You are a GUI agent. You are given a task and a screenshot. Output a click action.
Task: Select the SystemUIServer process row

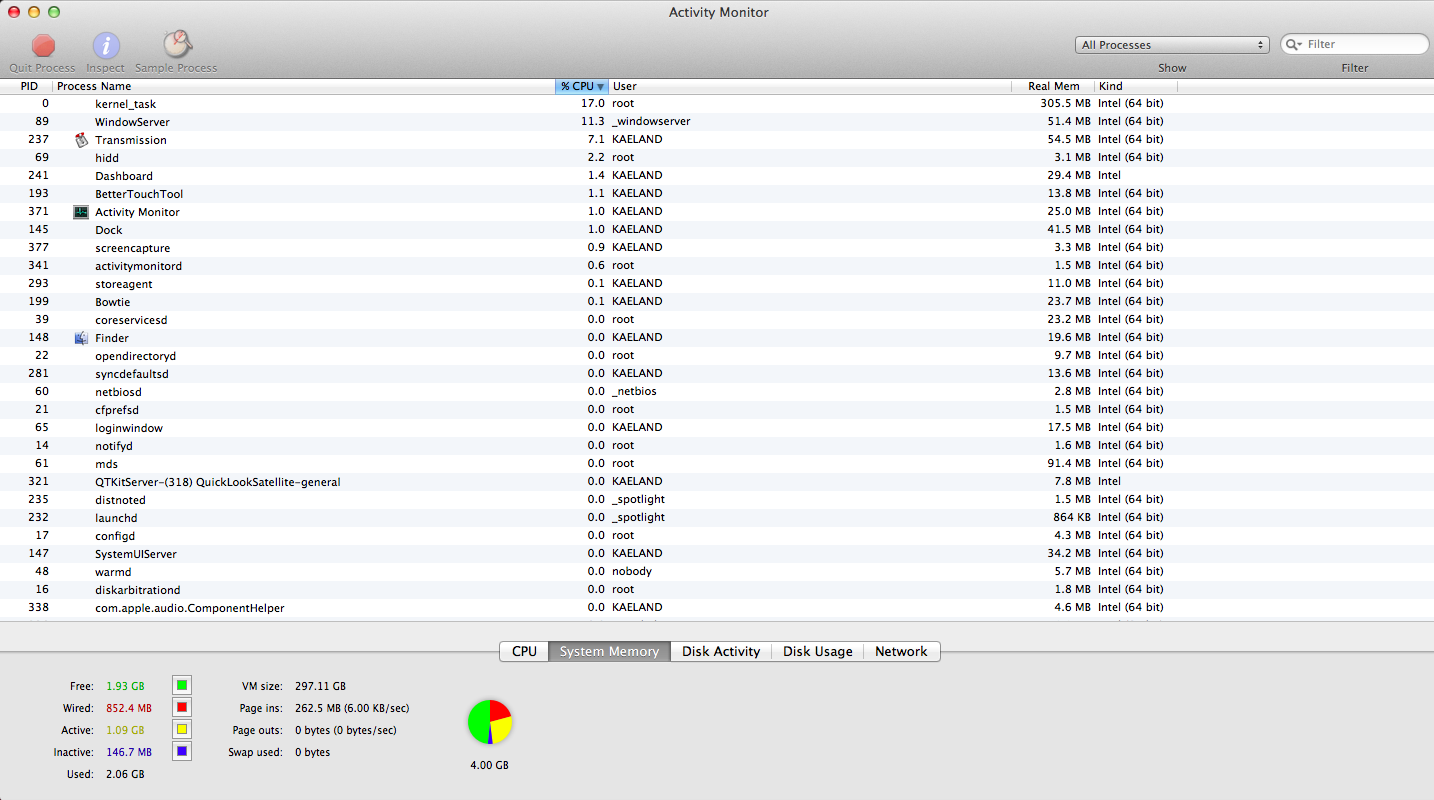point(717,554)
